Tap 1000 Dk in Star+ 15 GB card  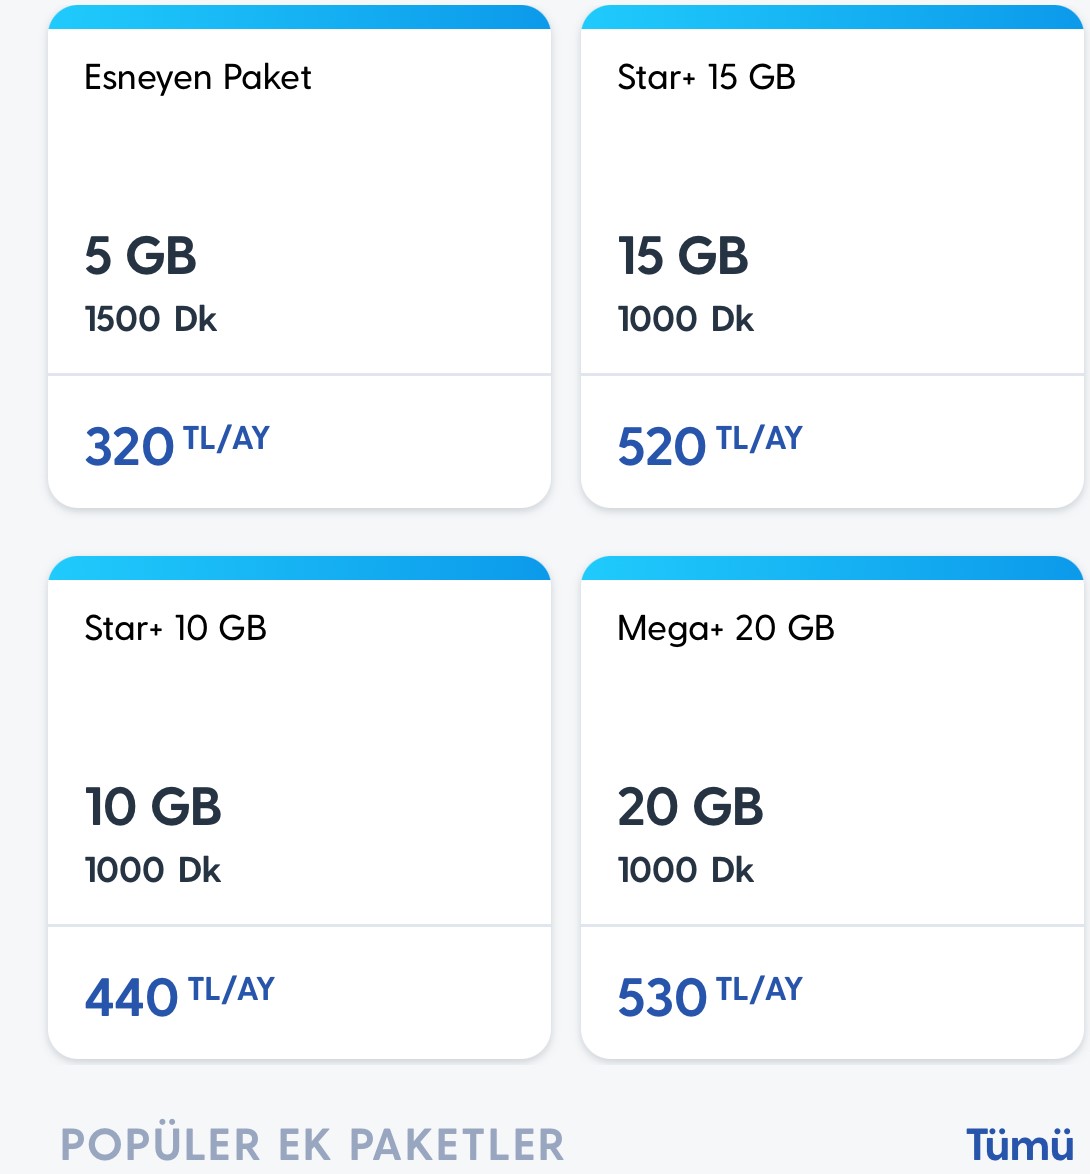tap(686, 319)
